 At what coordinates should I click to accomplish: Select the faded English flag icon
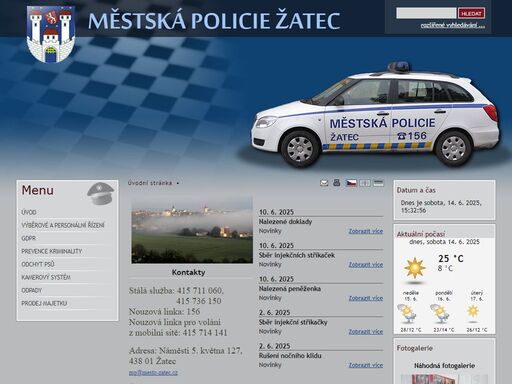pyautogui.click(x=365, y=183)
